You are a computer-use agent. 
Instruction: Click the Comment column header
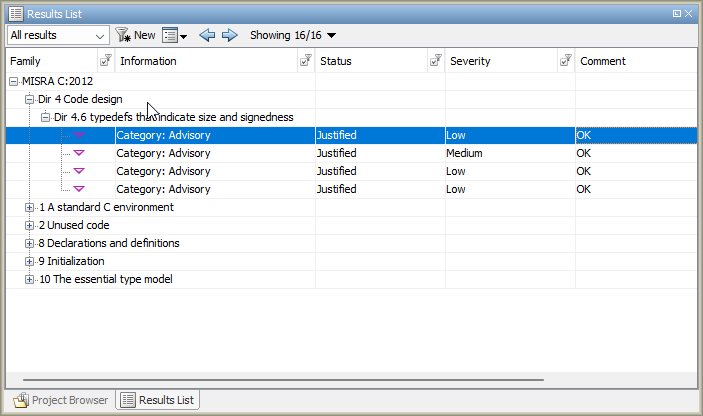tap(630, 61)
